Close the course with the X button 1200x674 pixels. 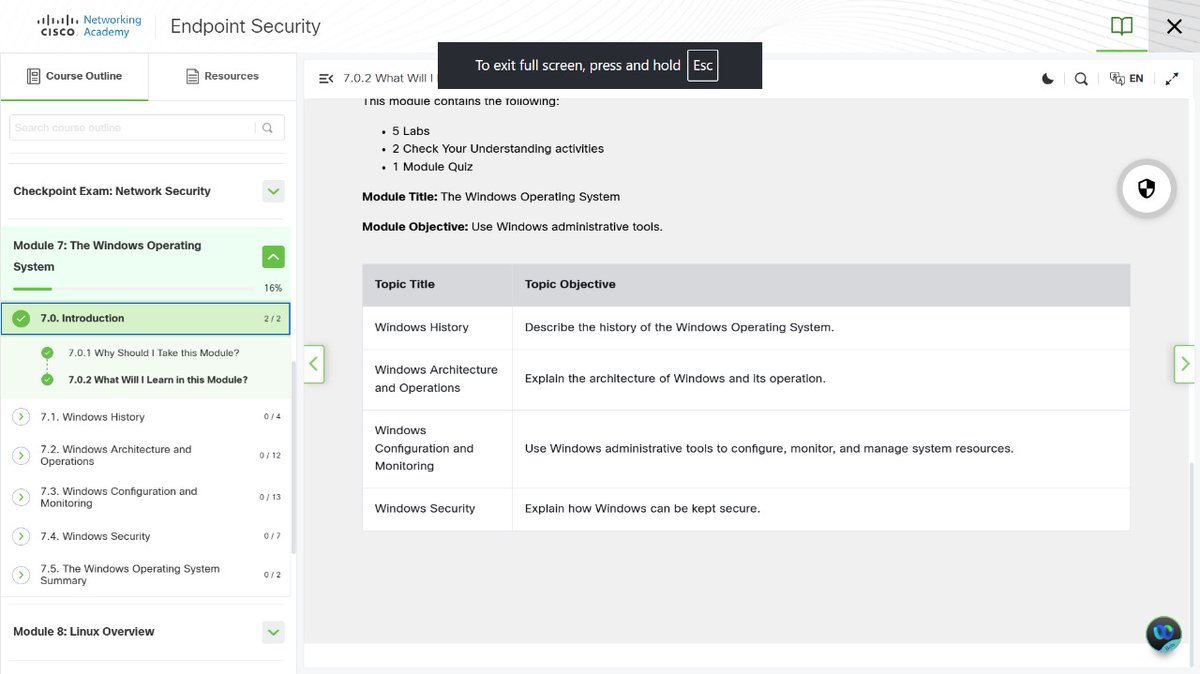click(1175, 26)
